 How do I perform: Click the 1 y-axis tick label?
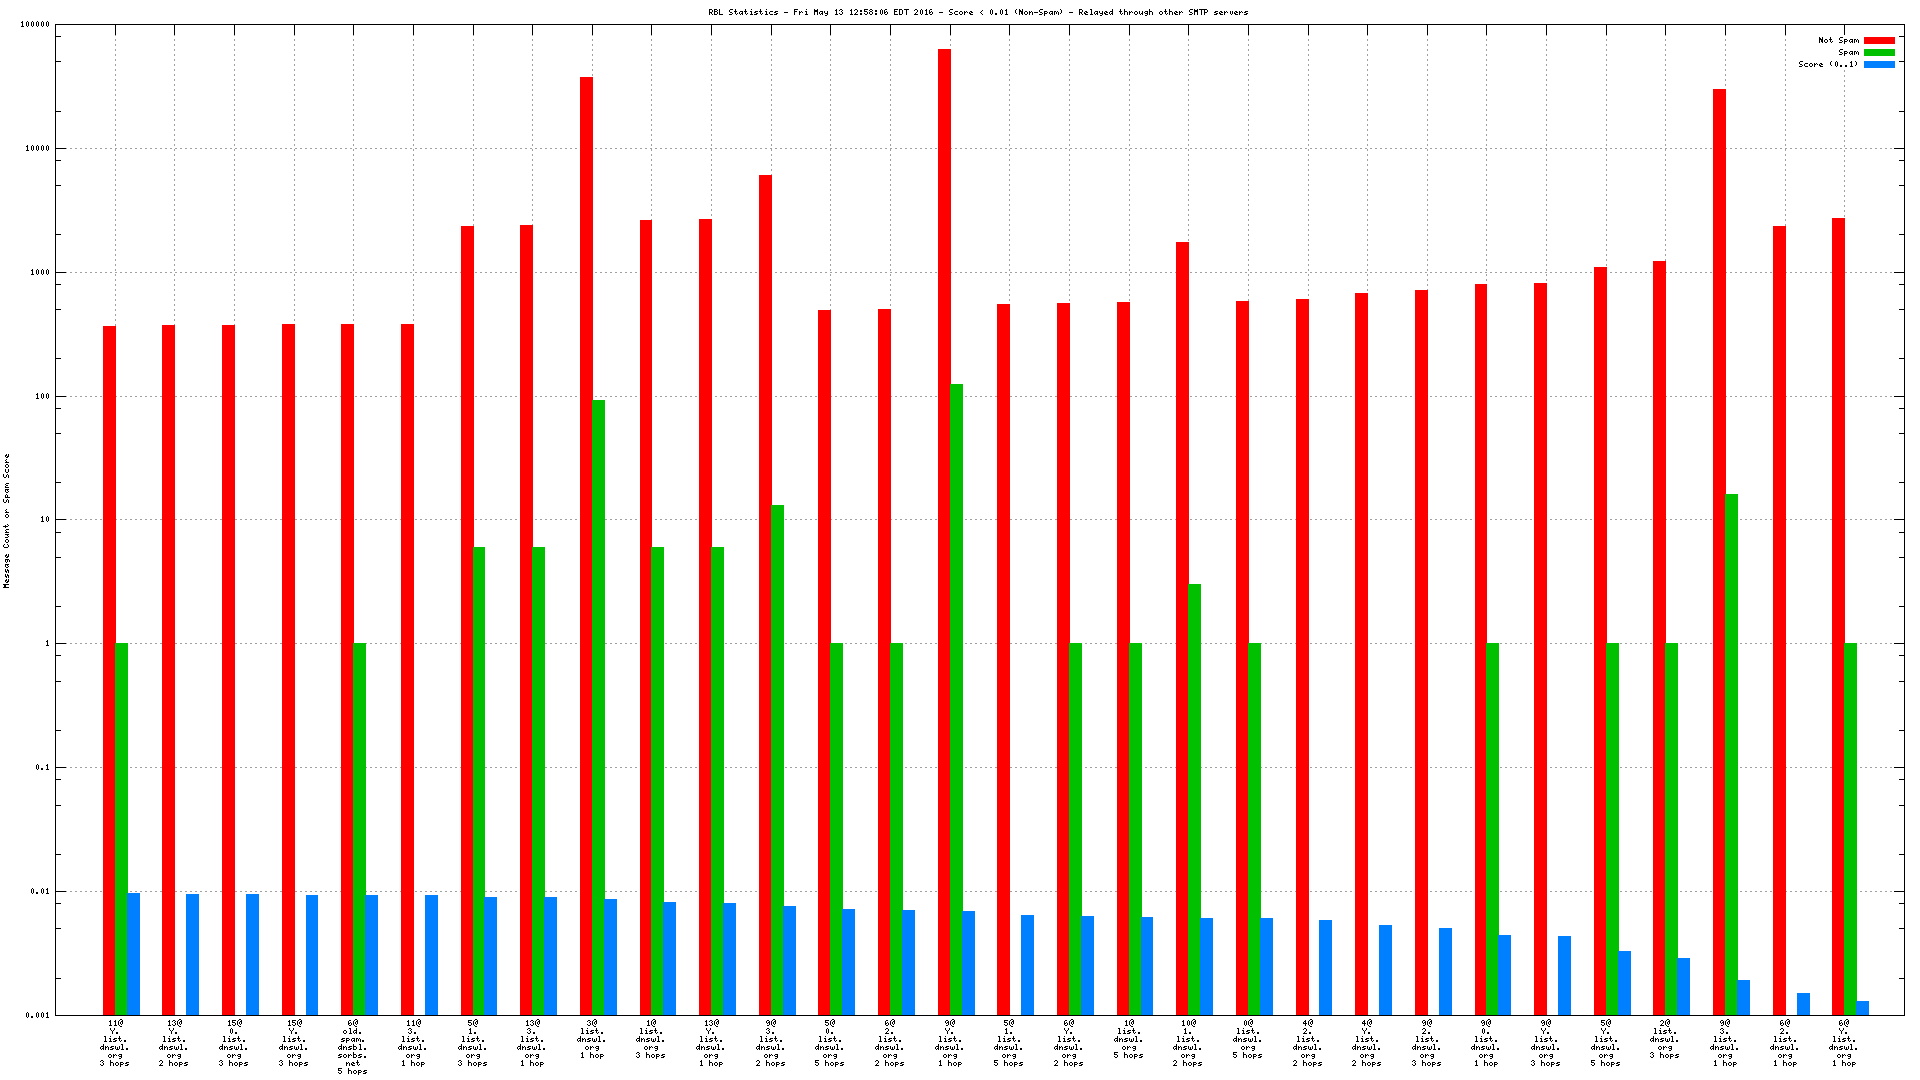(x=45, y=643)
